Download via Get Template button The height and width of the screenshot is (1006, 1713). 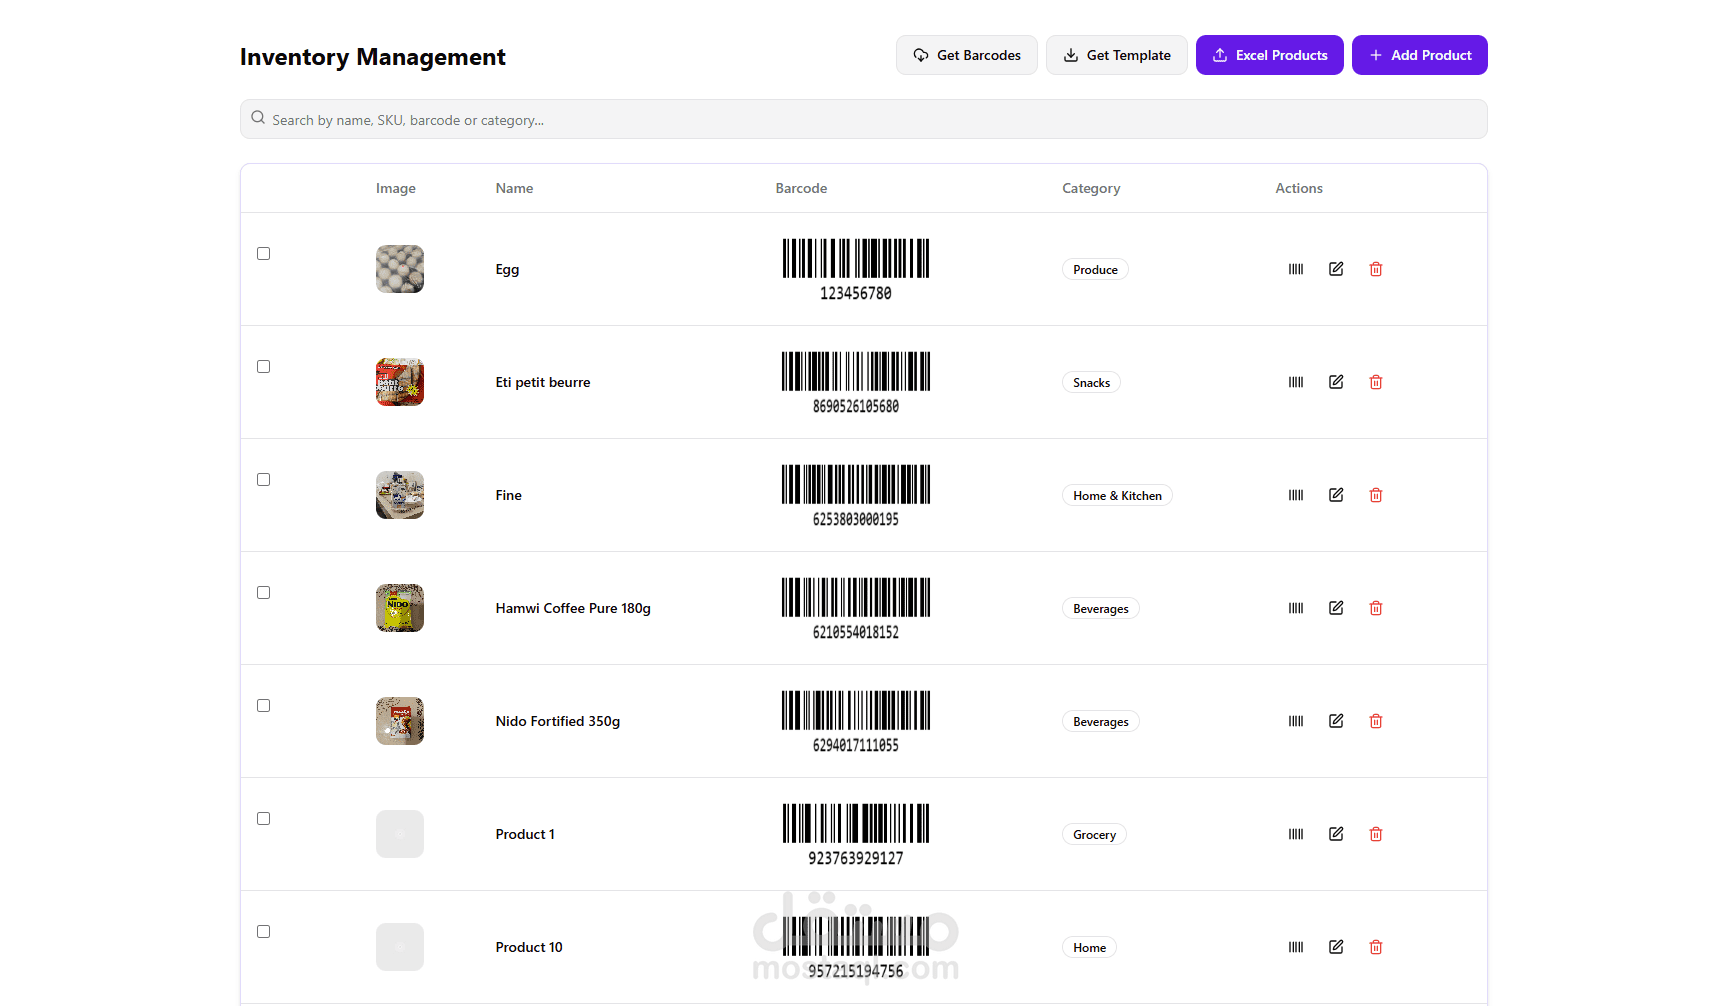pyautogui.click(x=1117, y=55)
